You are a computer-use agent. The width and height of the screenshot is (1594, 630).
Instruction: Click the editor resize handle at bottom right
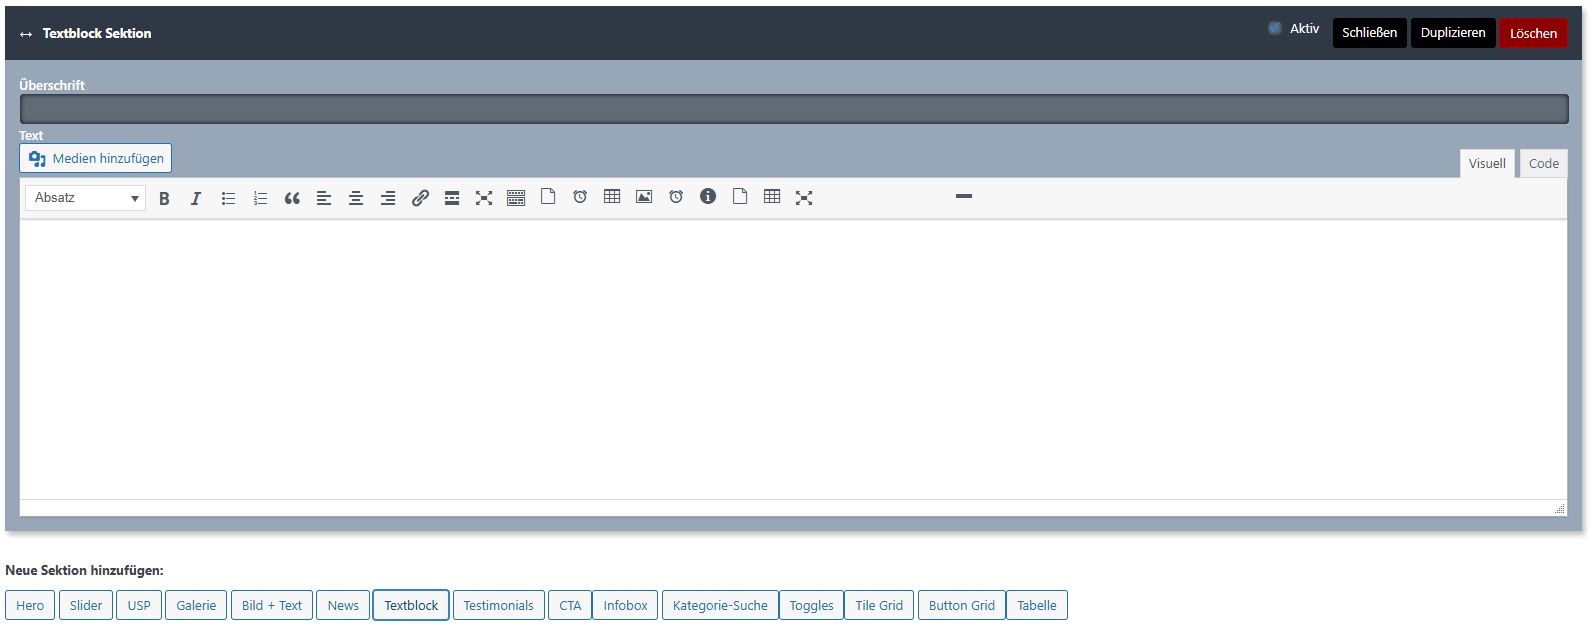[1559, 509]
